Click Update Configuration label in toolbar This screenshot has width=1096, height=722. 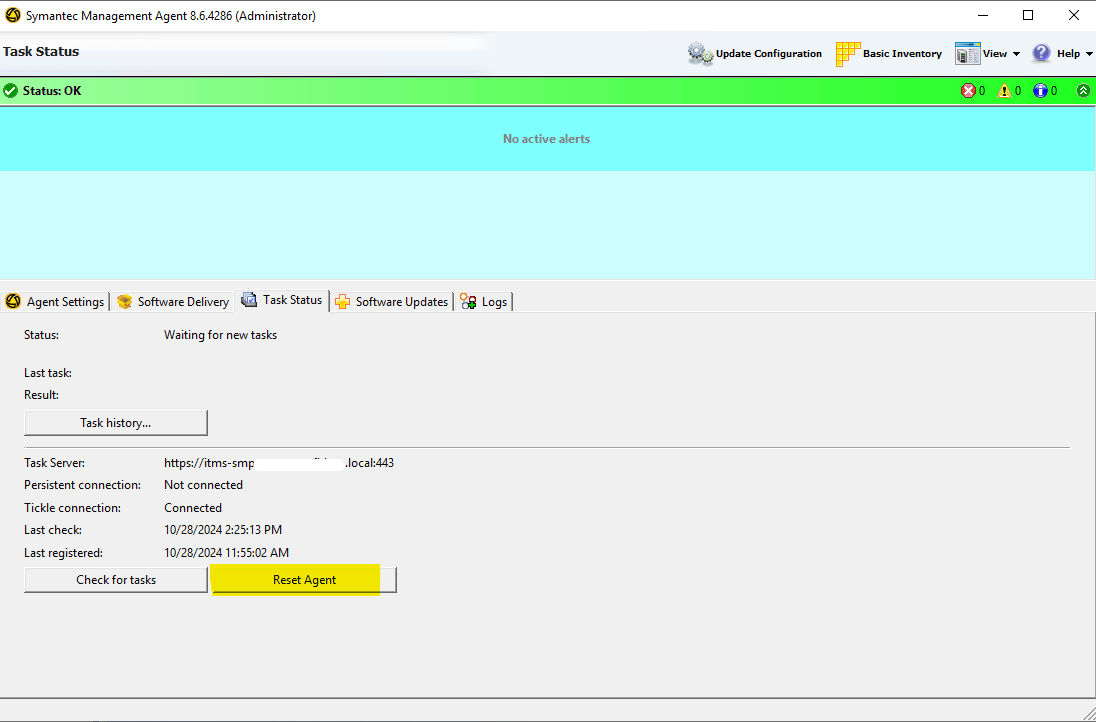pyautogui.click(x=769, y=54)
